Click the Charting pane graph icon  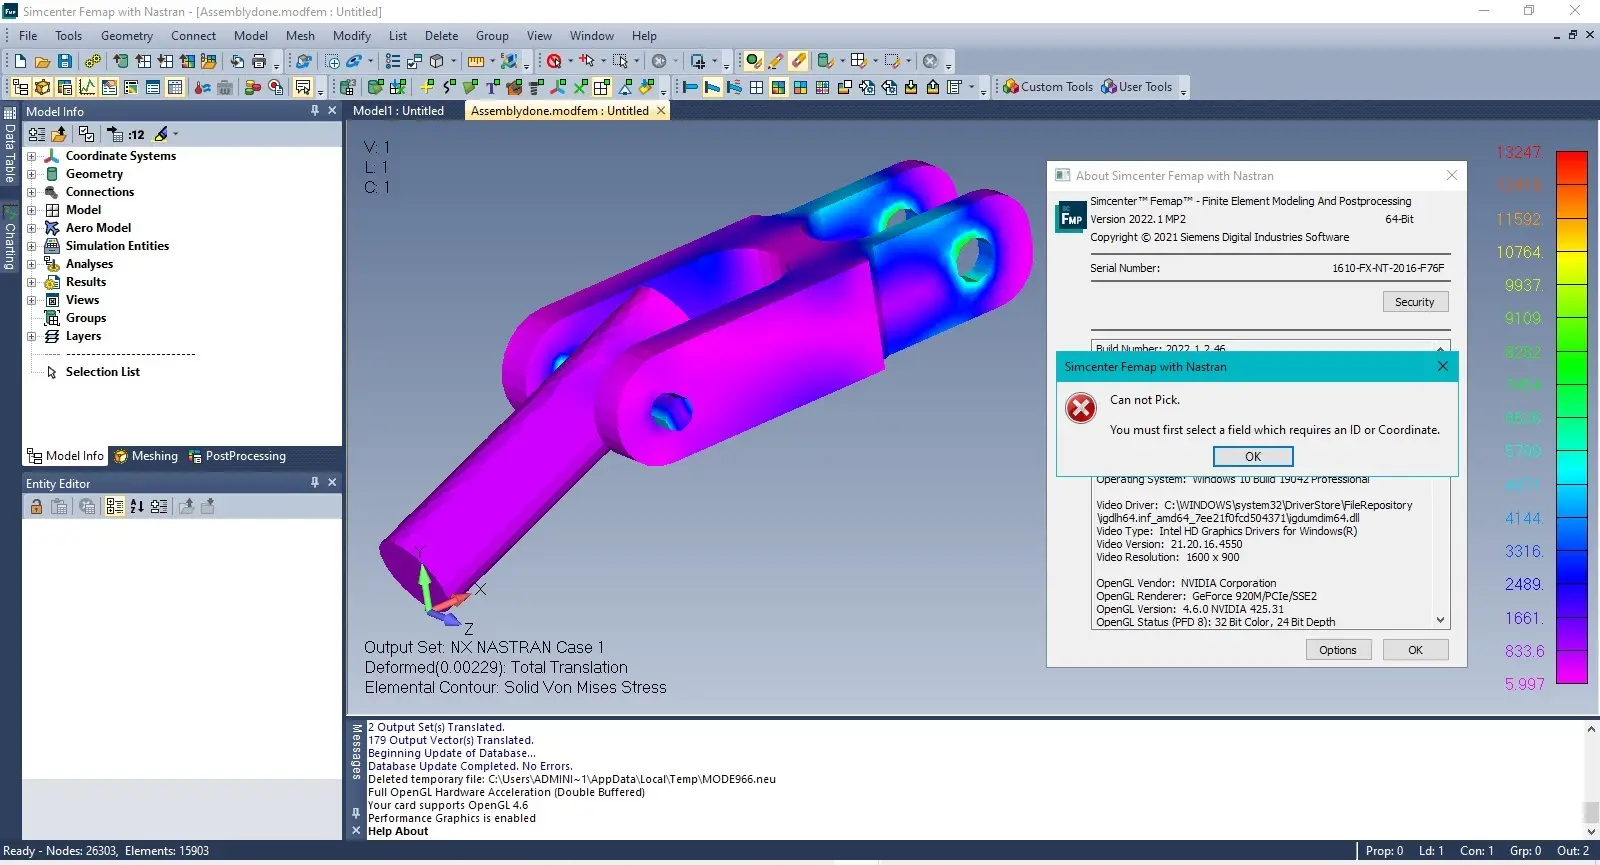coord(87,87)
